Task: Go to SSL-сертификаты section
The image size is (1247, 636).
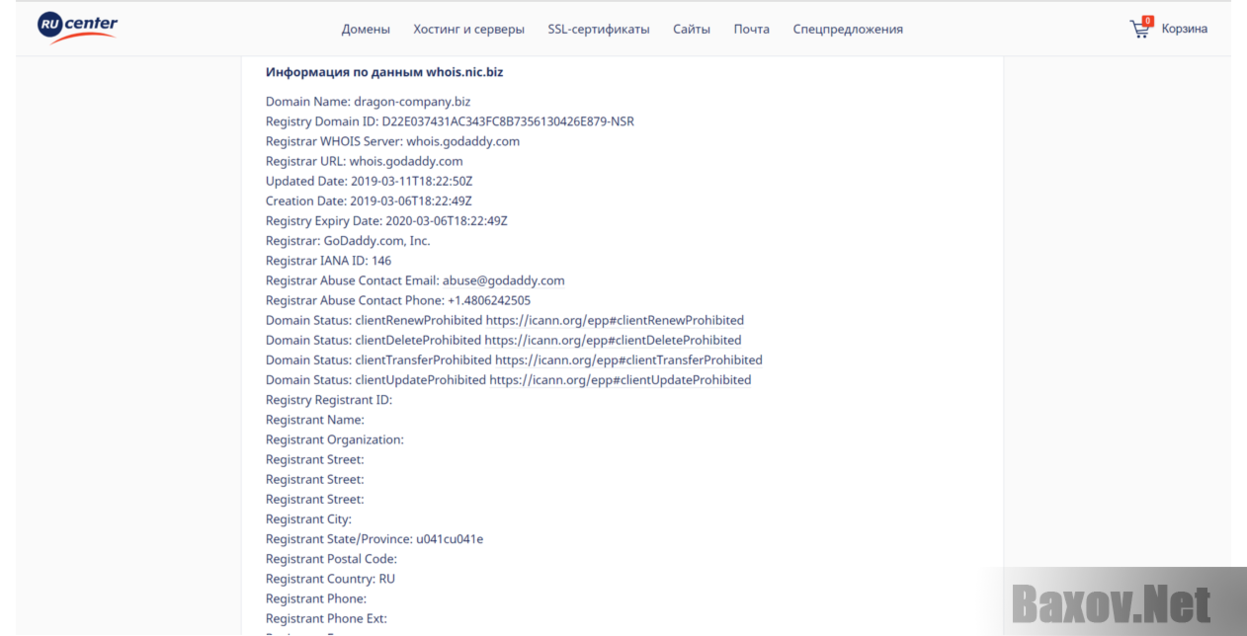Action: tap(599, 29)
